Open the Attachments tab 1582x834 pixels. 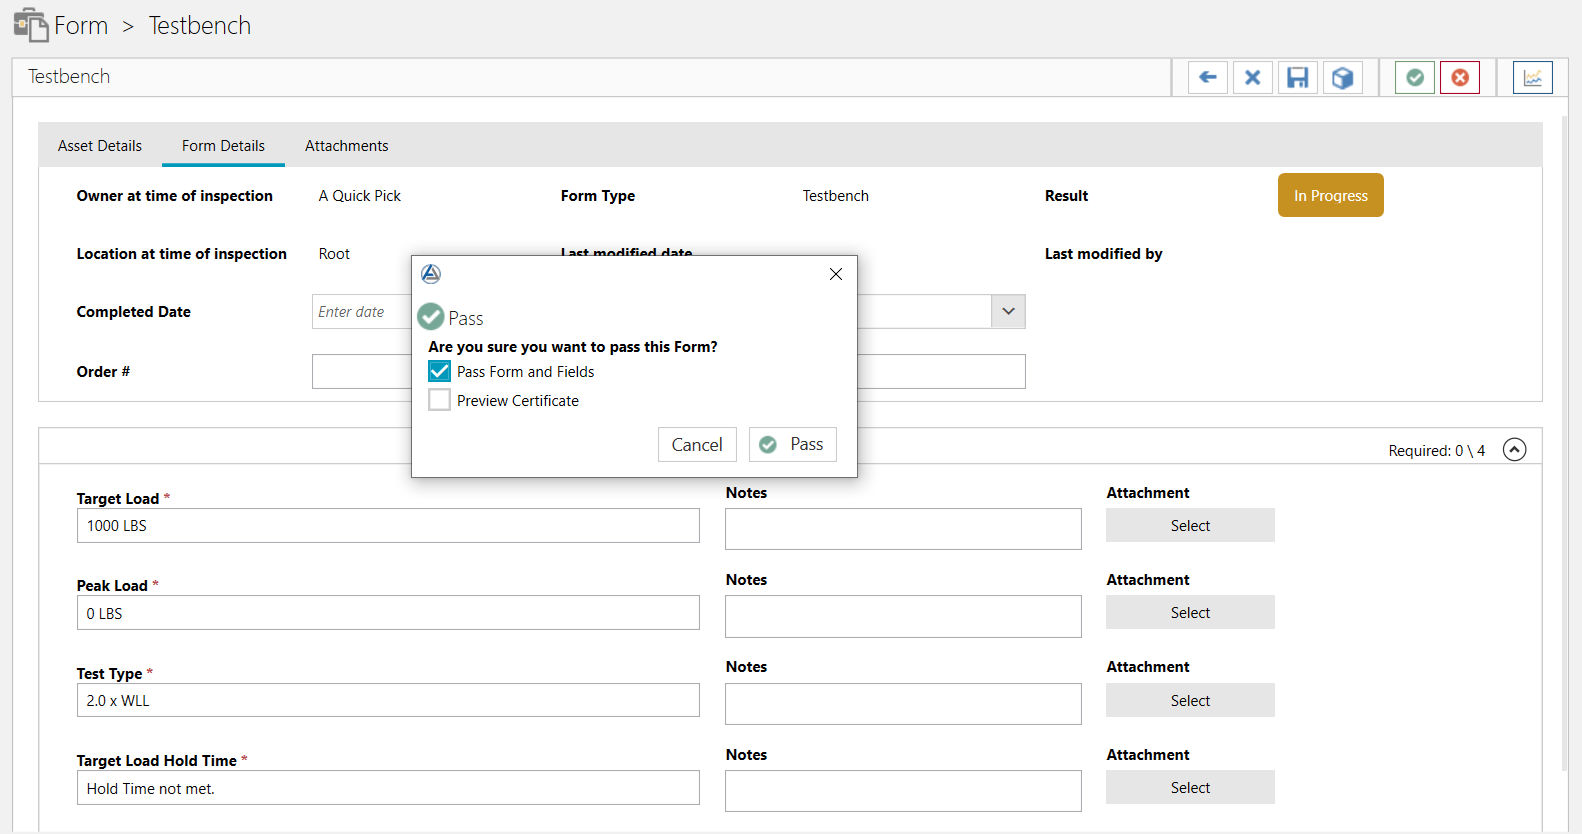pos(346,146)
